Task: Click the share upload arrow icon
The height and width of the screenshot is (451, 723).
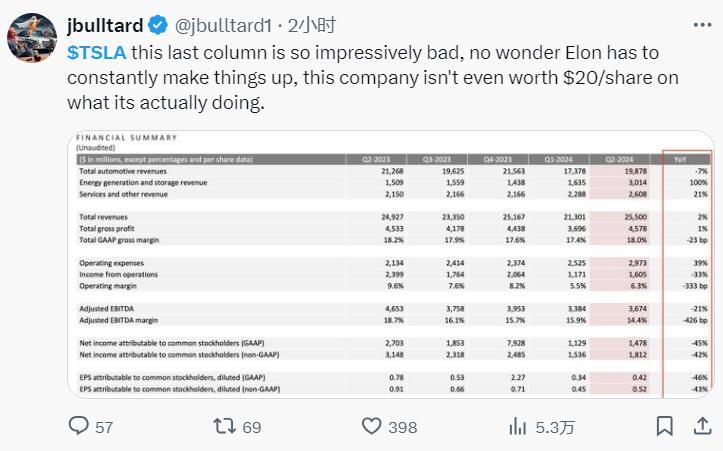Action: pyautogui.click(x=699, y=426)
